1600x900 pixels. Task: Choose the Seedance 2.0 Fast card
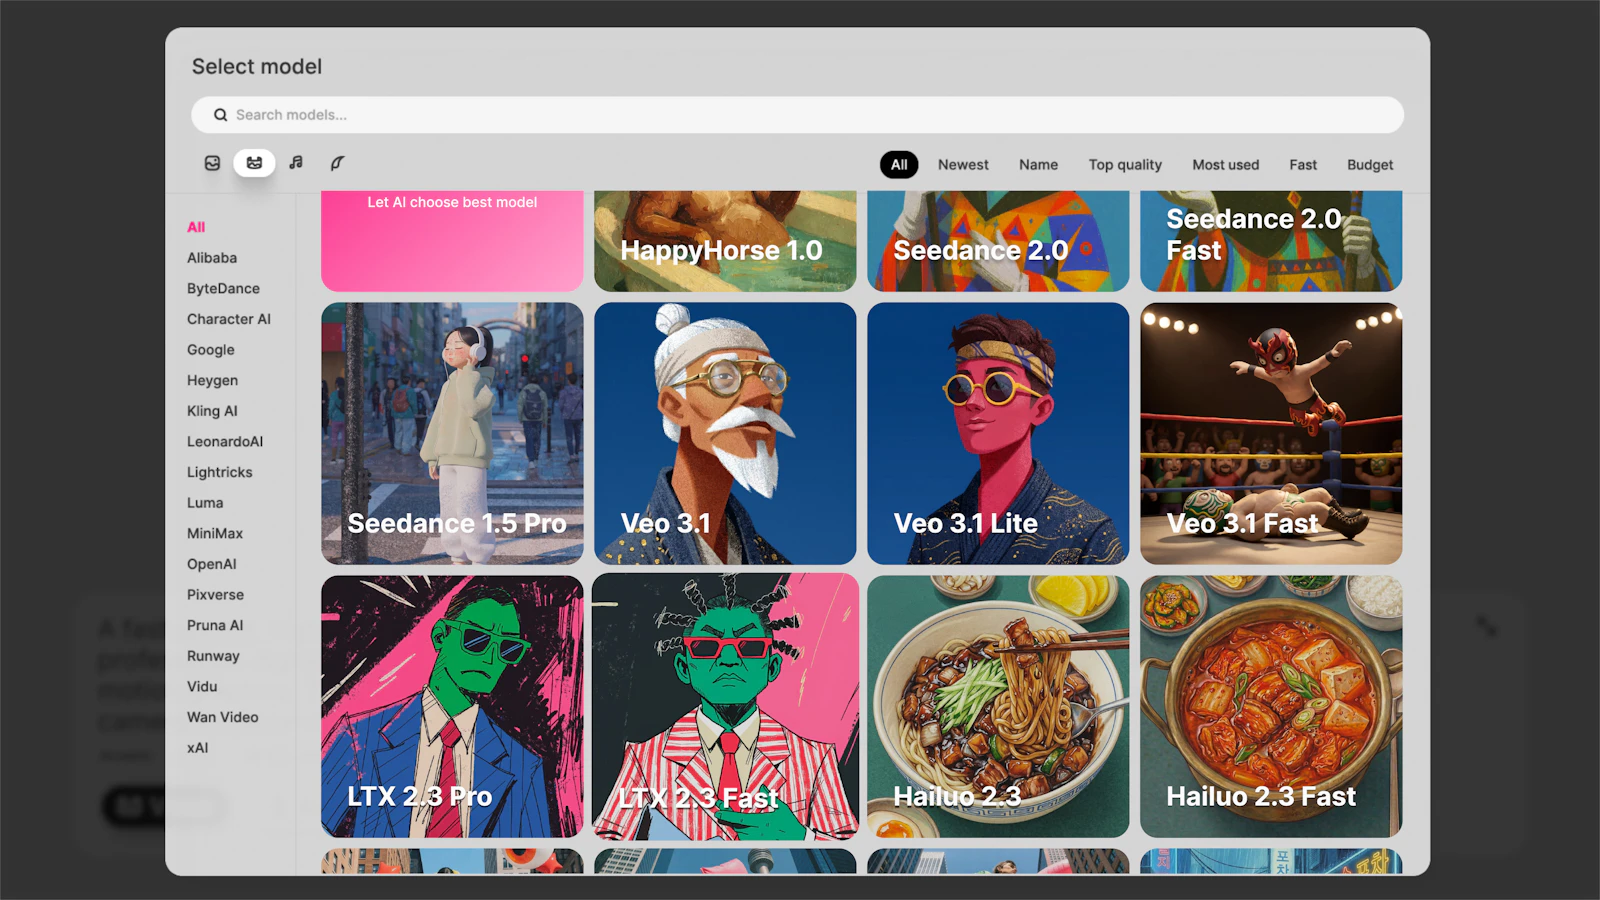click(x=1271, y=241)
